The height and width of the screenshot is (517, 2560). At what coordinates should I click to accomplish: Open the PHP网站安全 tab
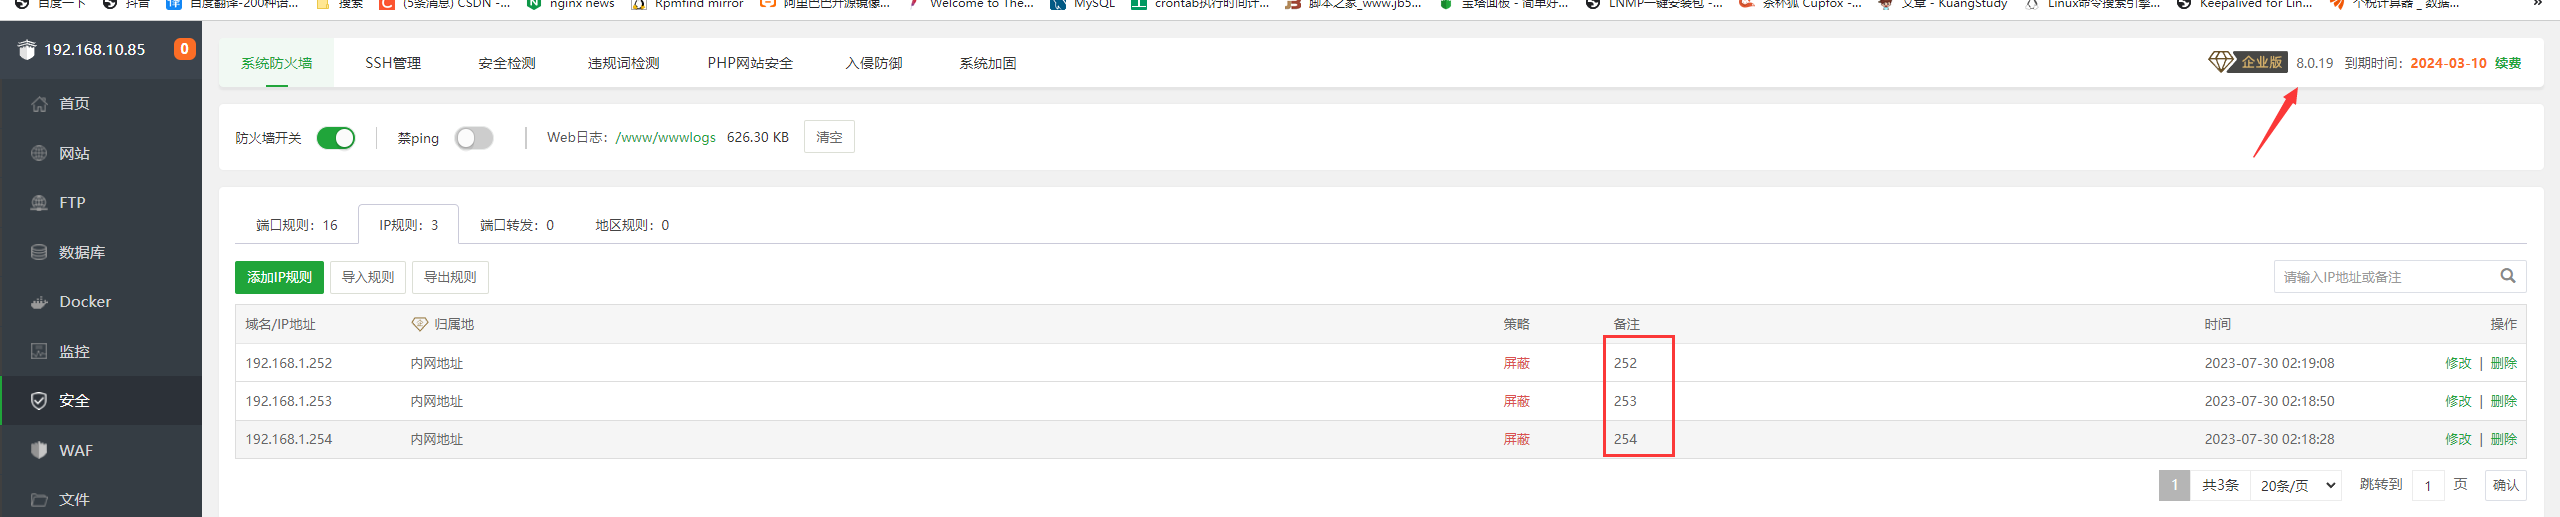click(750, 63)
